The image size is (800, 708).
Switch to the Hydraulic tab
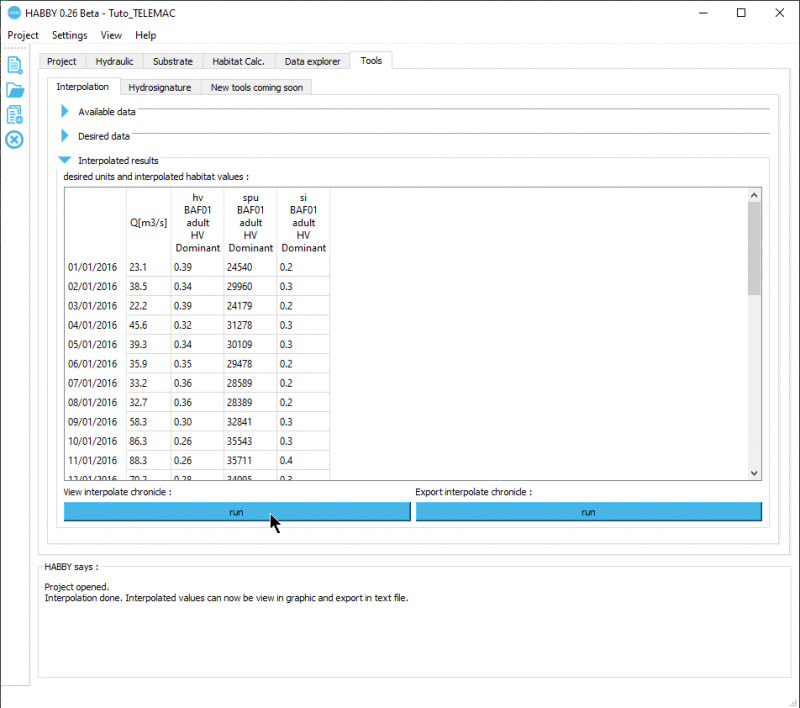tap(114, 61)
